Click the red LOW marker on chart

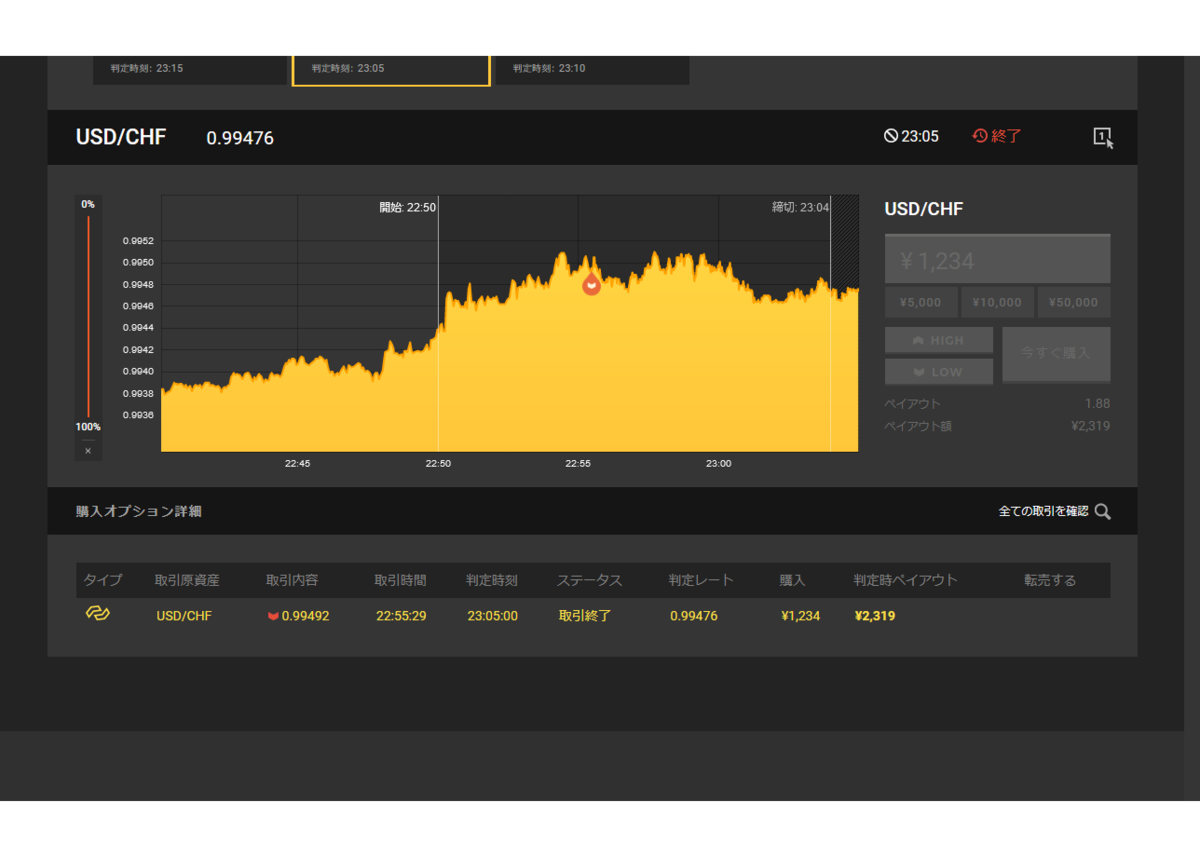coord(591,284)
